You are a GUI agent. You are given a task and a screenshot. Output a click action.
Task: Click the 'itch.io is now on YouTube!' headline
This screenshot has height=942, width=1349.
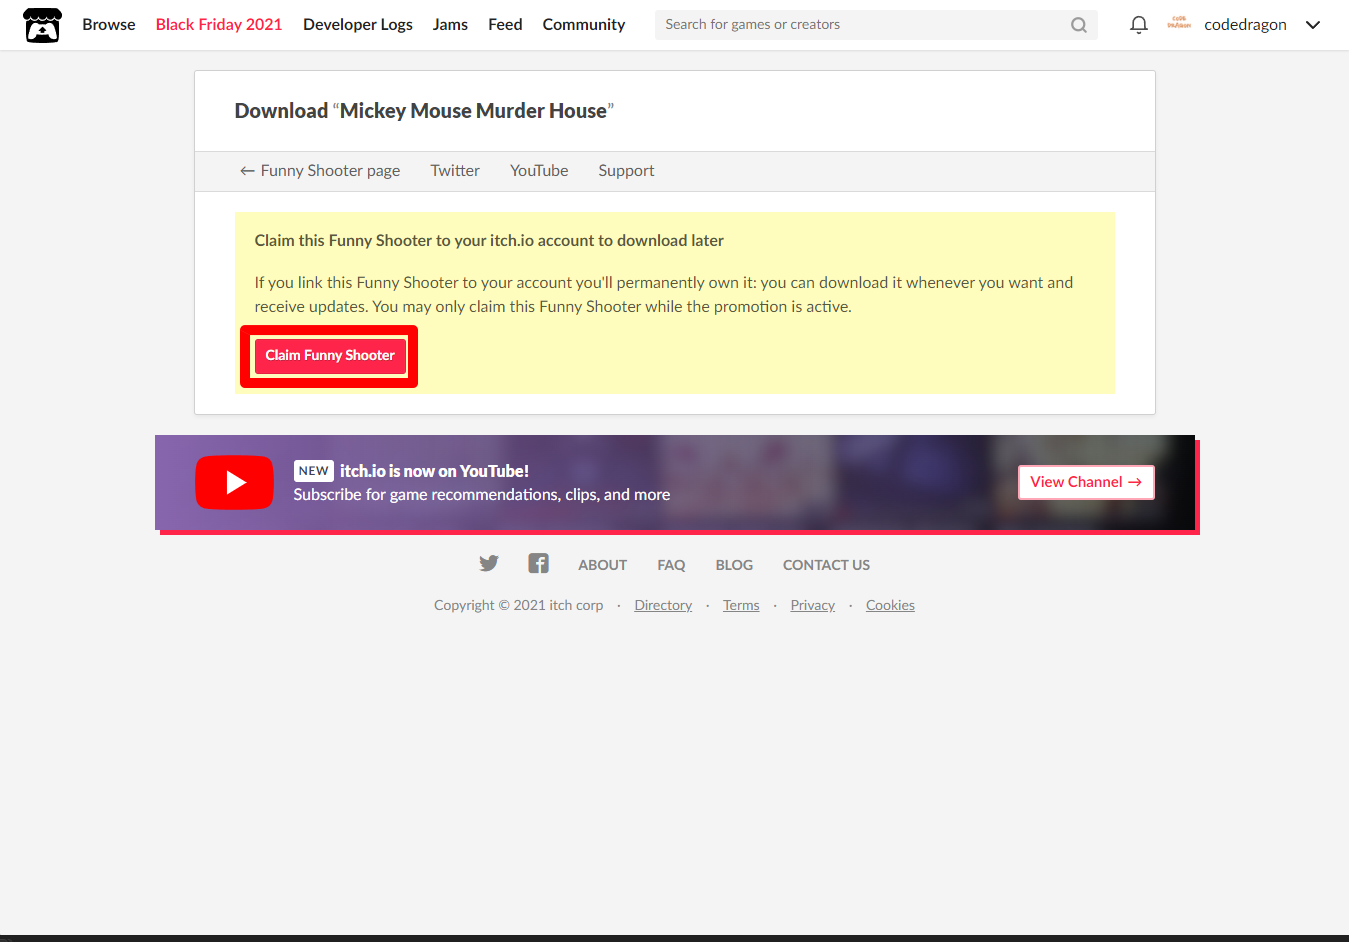434,471
